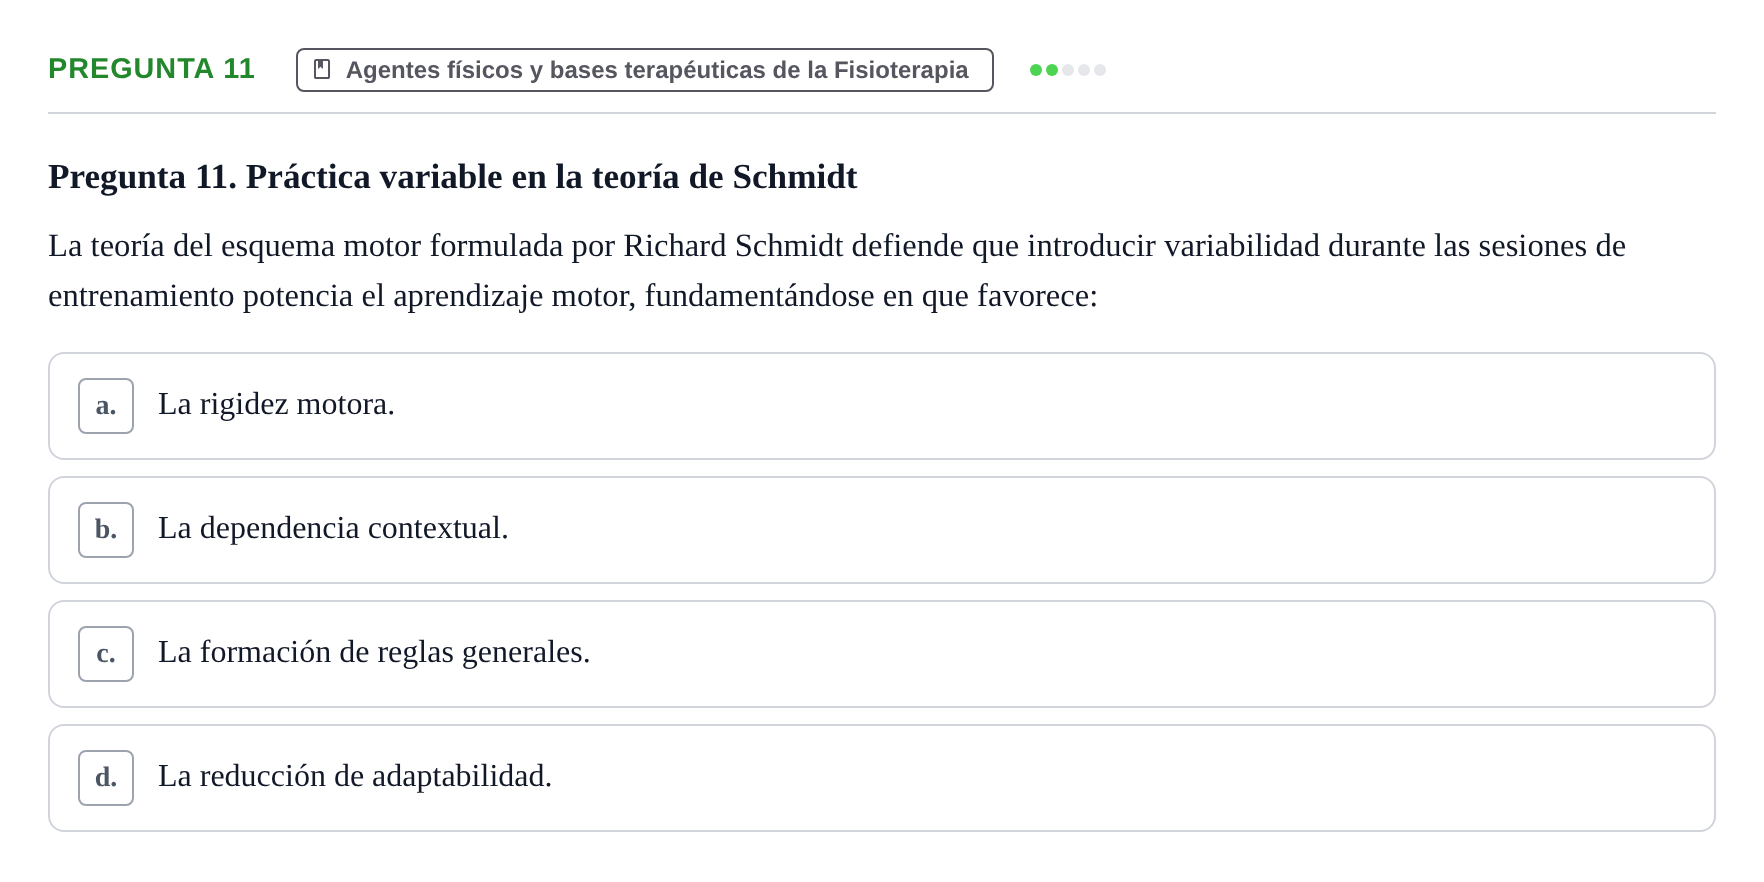The image size is (1764, 882).
Task: Choose option La rigidez motora
Action: pyautogui.click(x=882, y=406)
